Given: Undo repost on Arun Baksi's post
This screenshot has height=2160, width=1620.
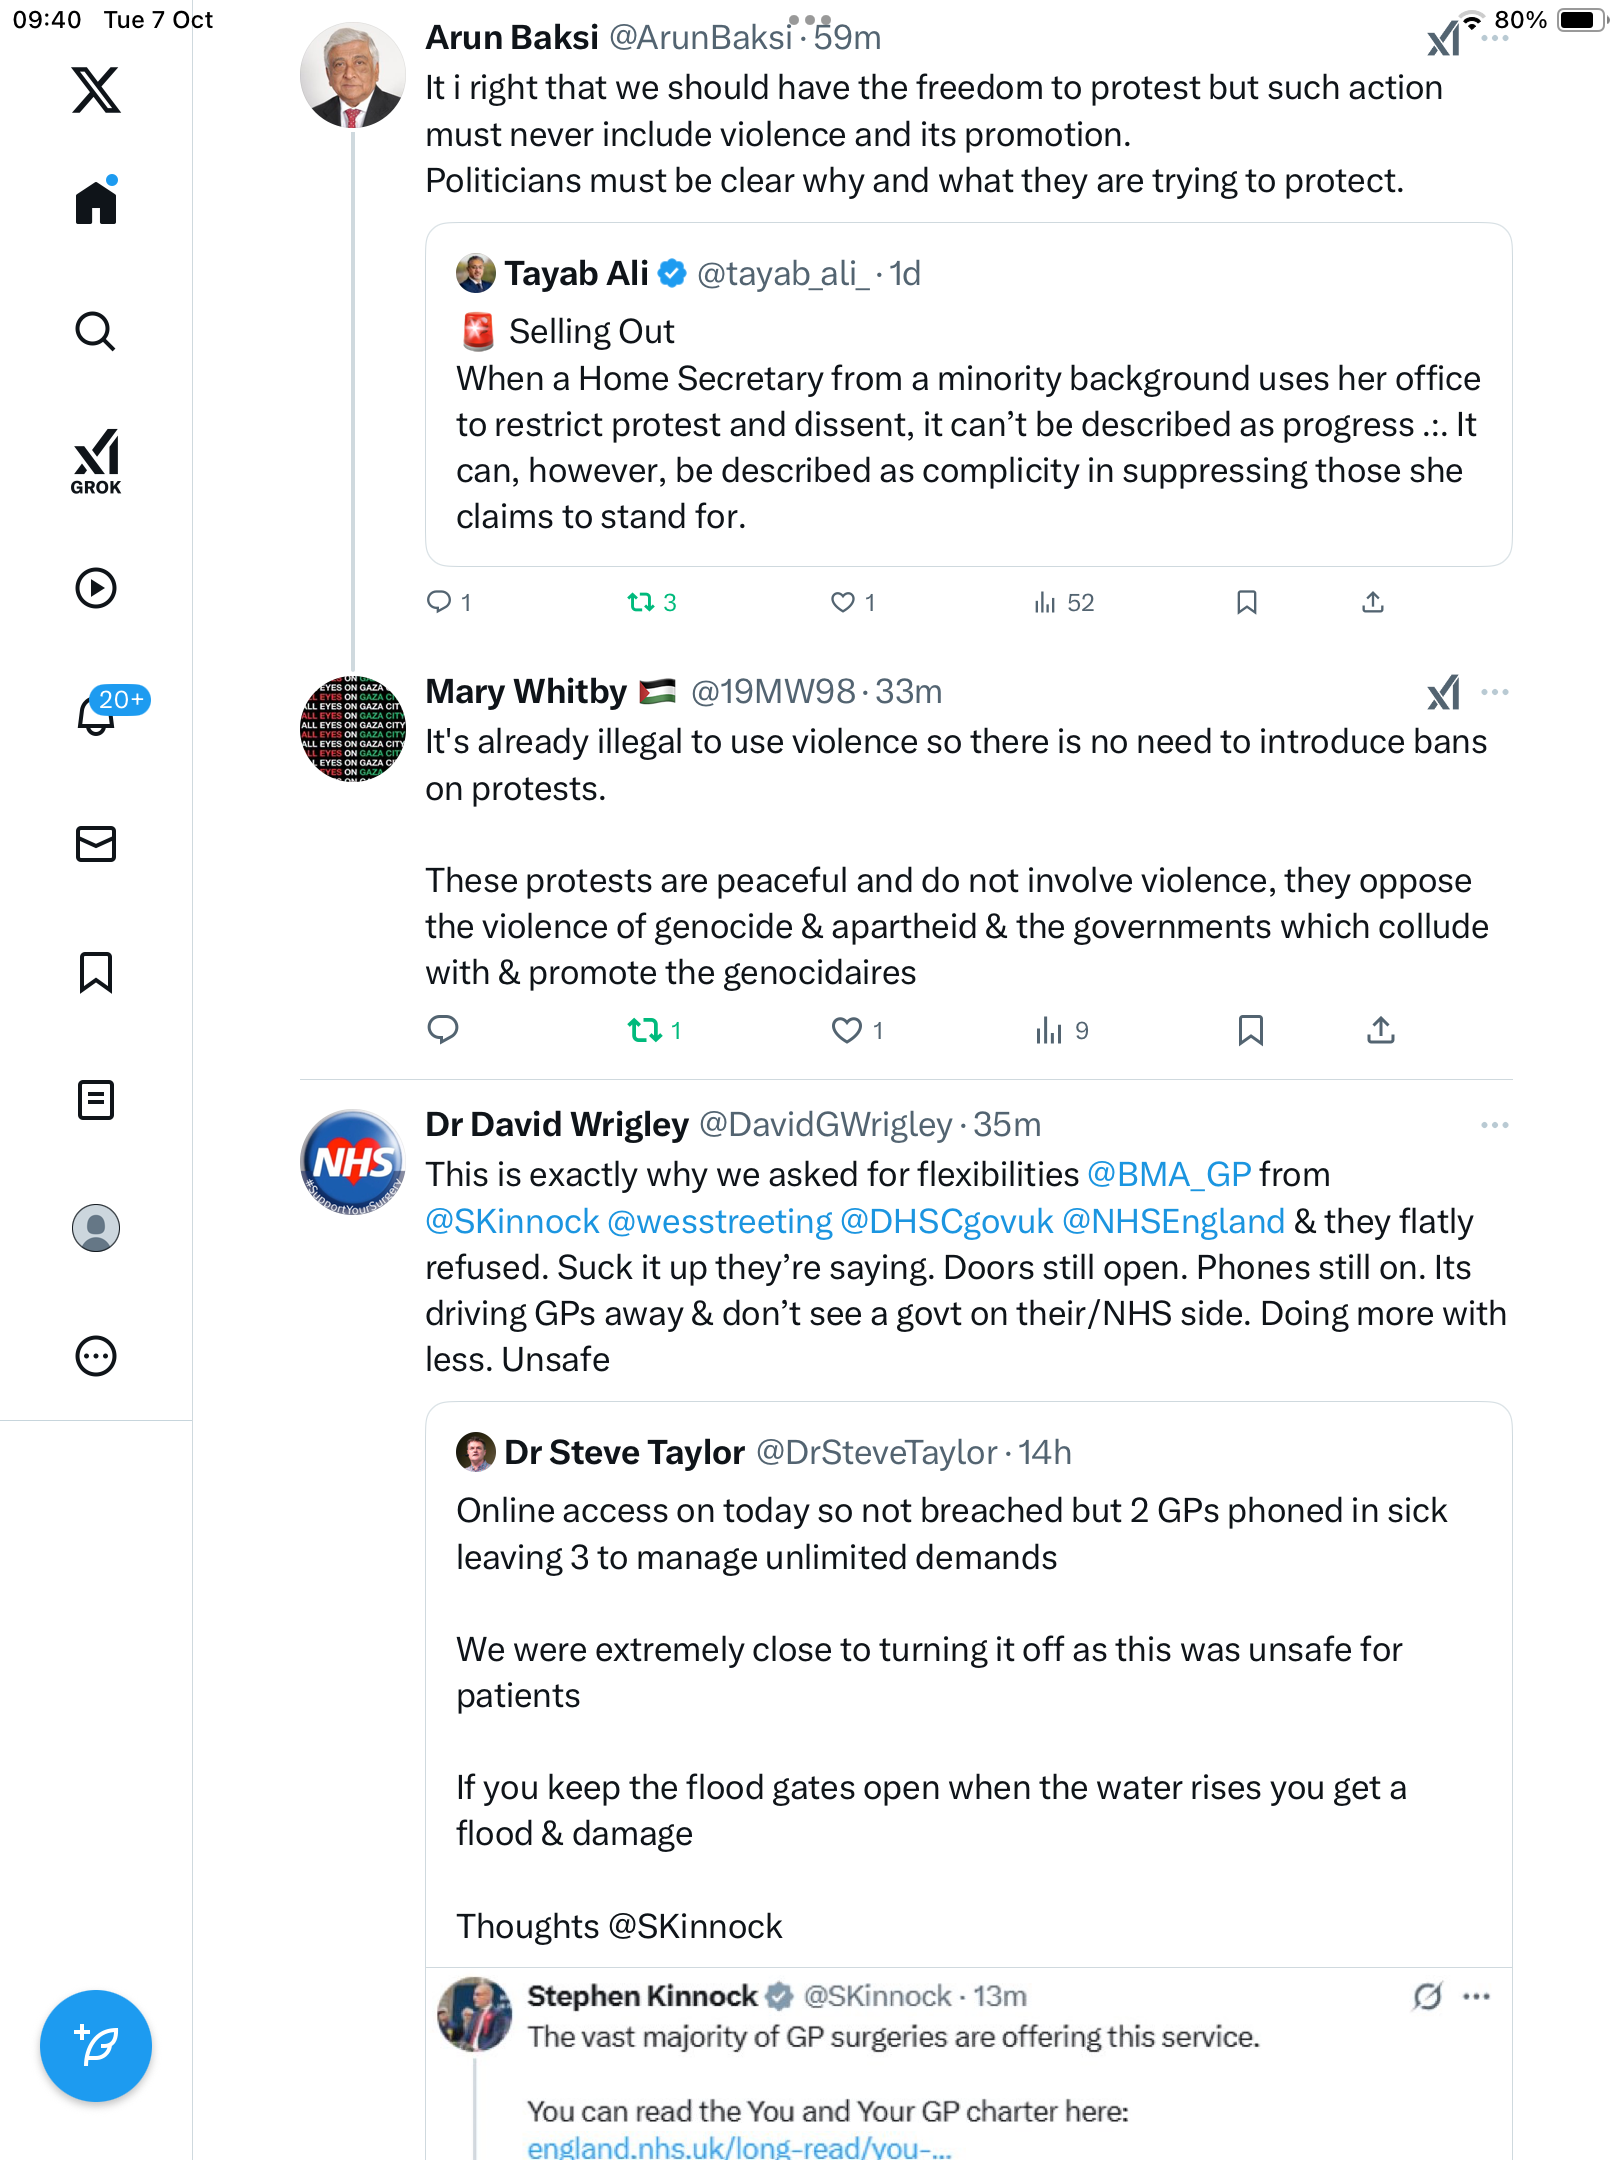Looking at the screenshot, I should tap(641, 602).
